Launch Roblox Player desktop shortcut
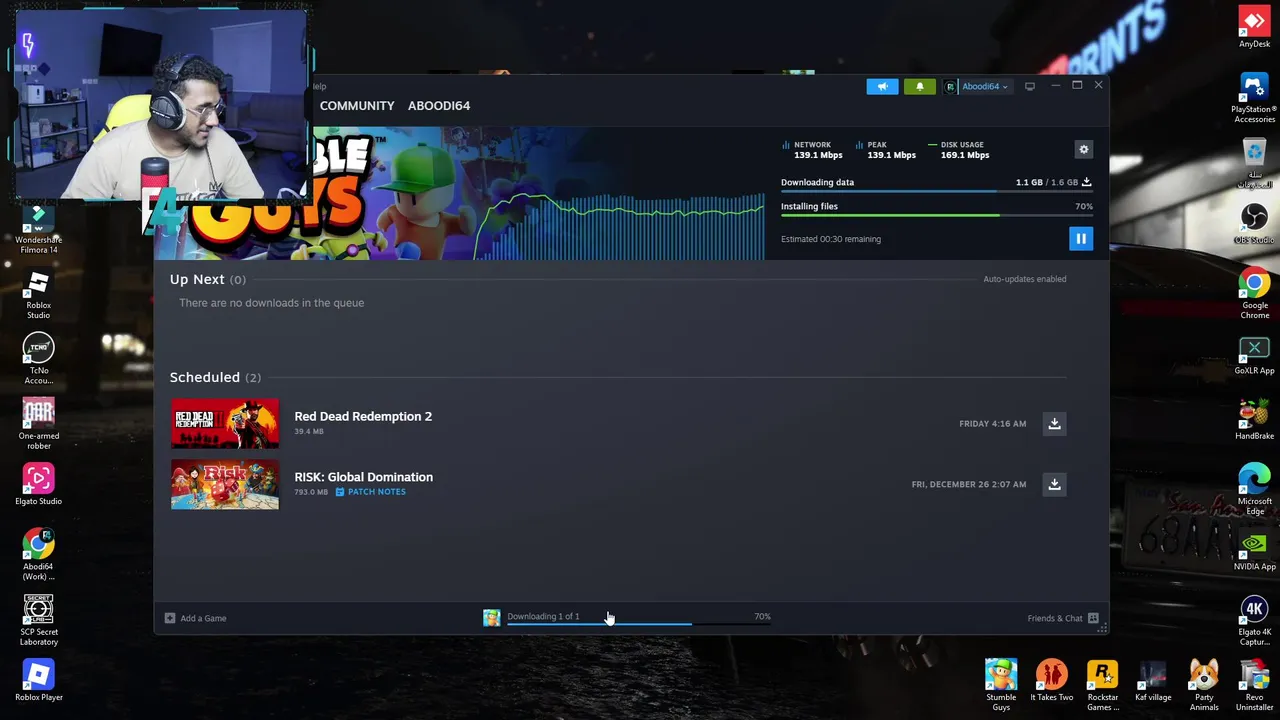 38,681
